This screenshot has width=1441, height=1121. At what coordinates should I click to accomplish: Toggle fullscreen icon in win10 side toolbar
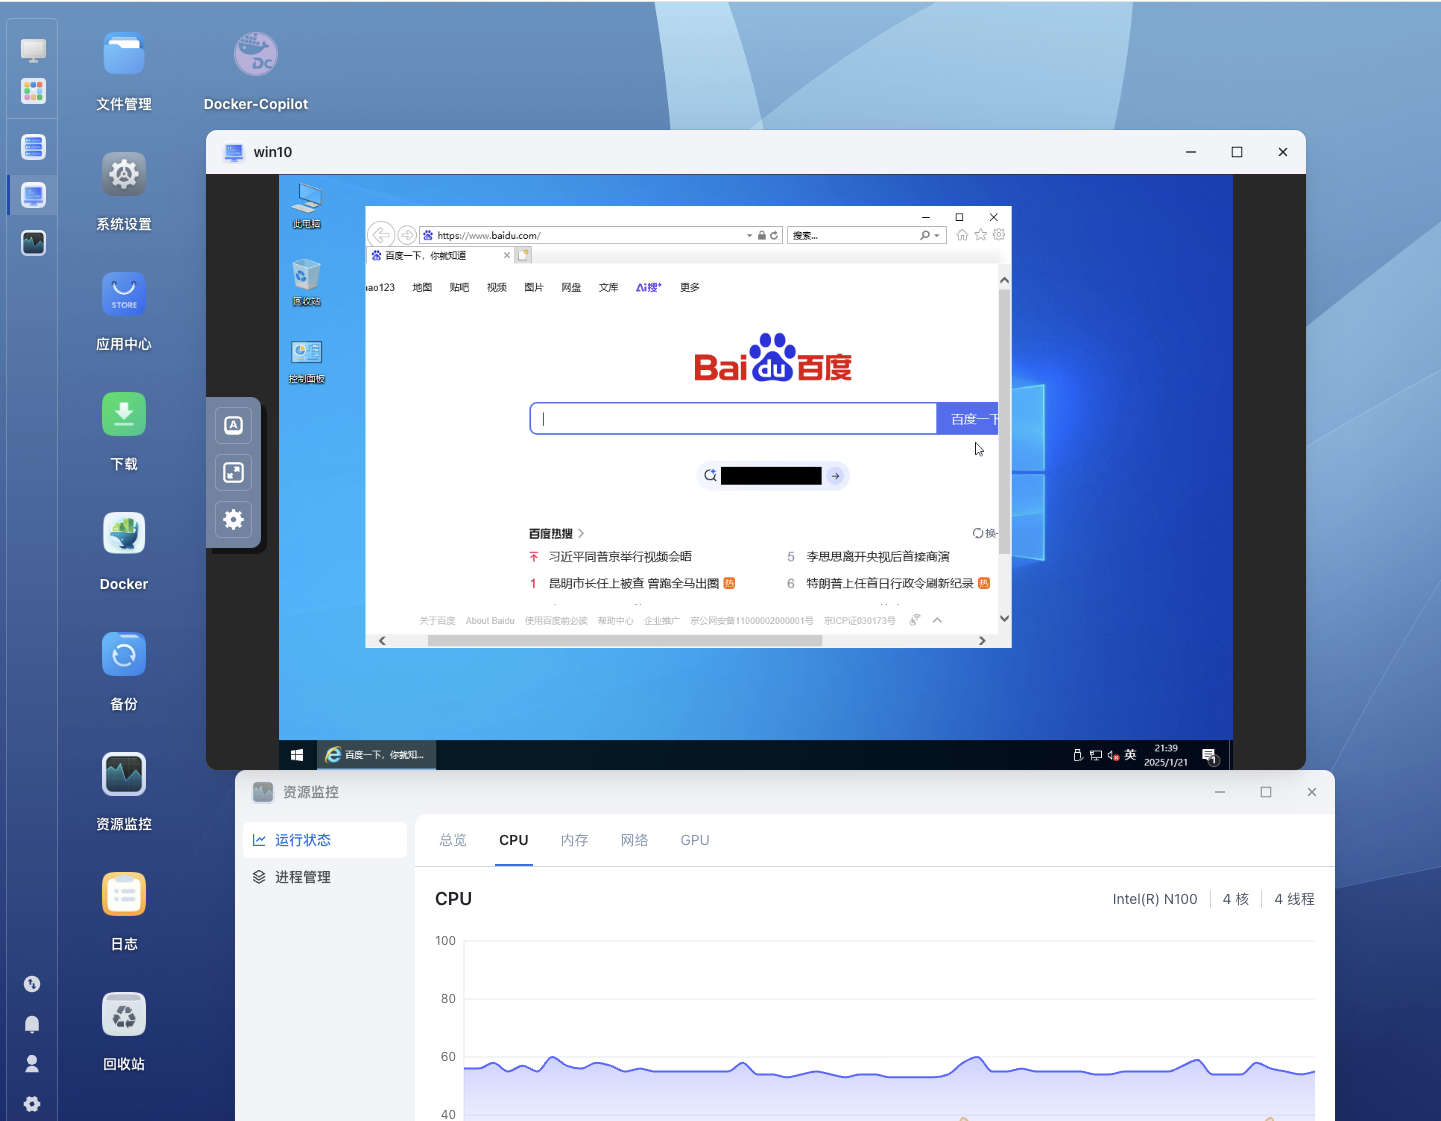click(x=233, y=472)
